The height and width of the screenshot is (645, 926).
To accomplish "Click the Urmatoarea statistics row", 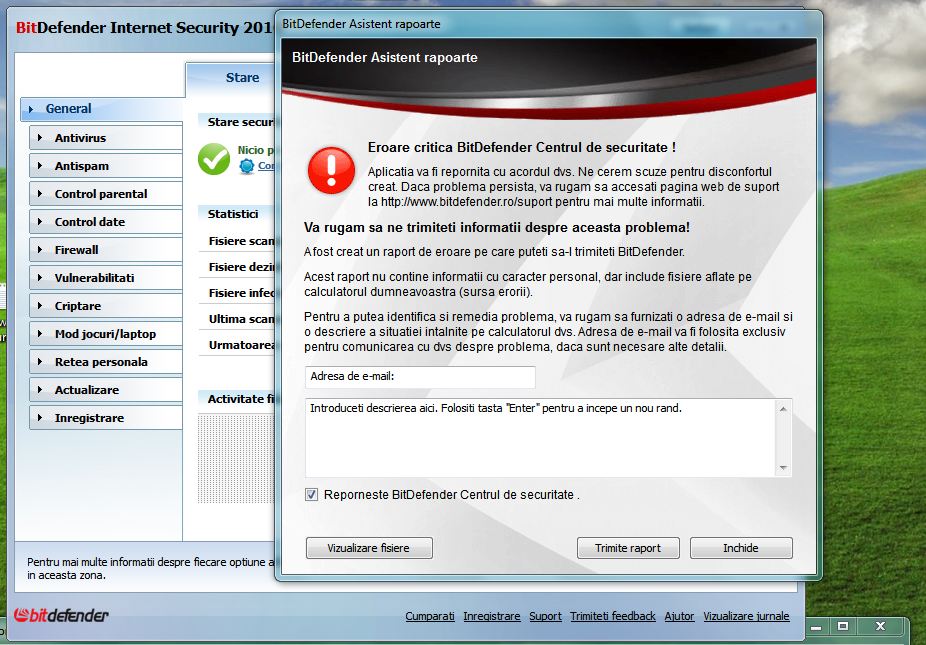I will (x=237, y=345).
